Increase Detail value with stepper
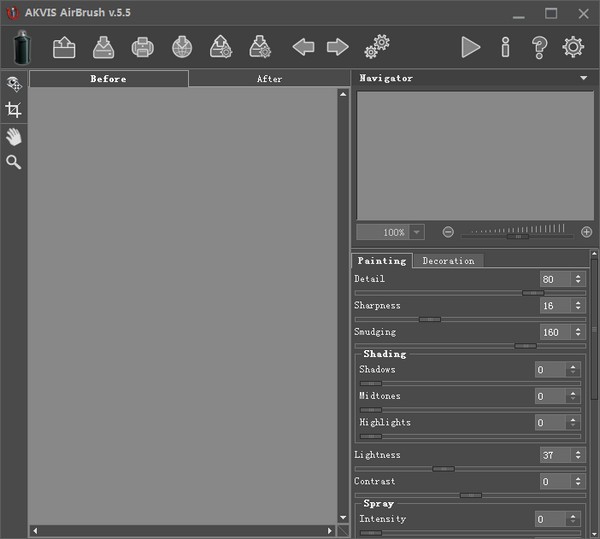 click(576, 276)
